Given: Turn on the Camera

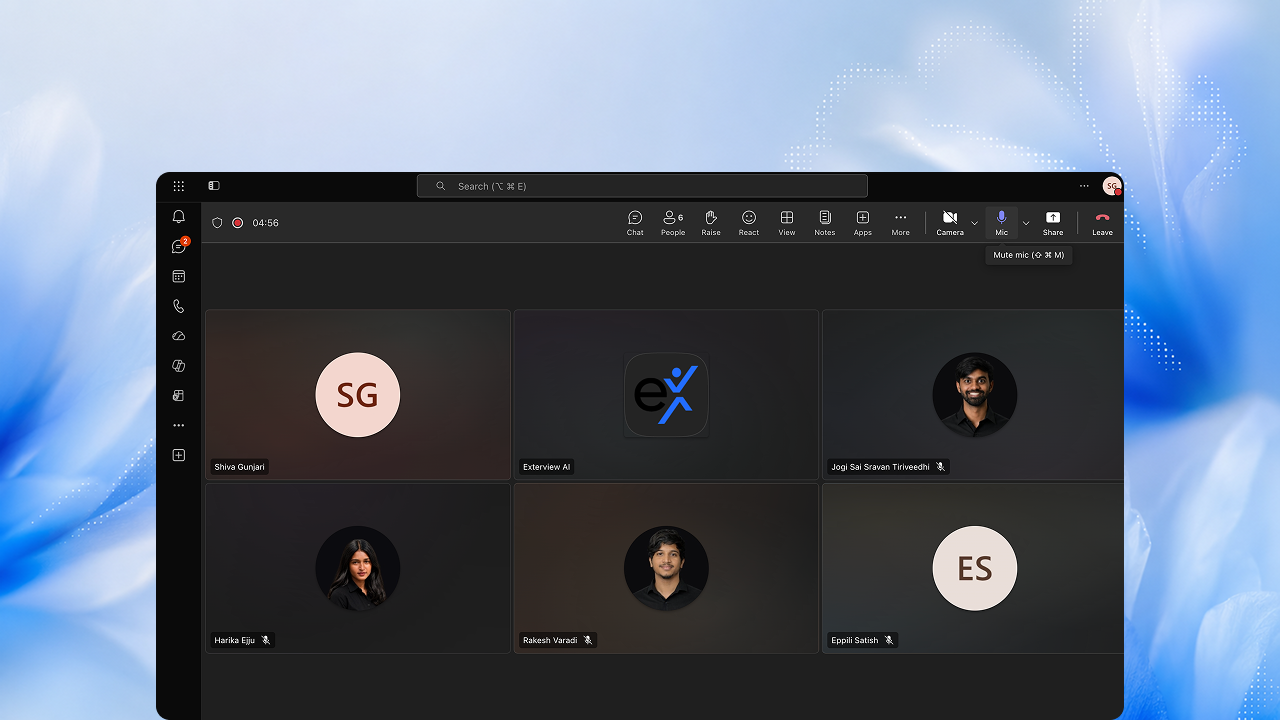Looking at the screenshot, I should click(x=950, y=223).
